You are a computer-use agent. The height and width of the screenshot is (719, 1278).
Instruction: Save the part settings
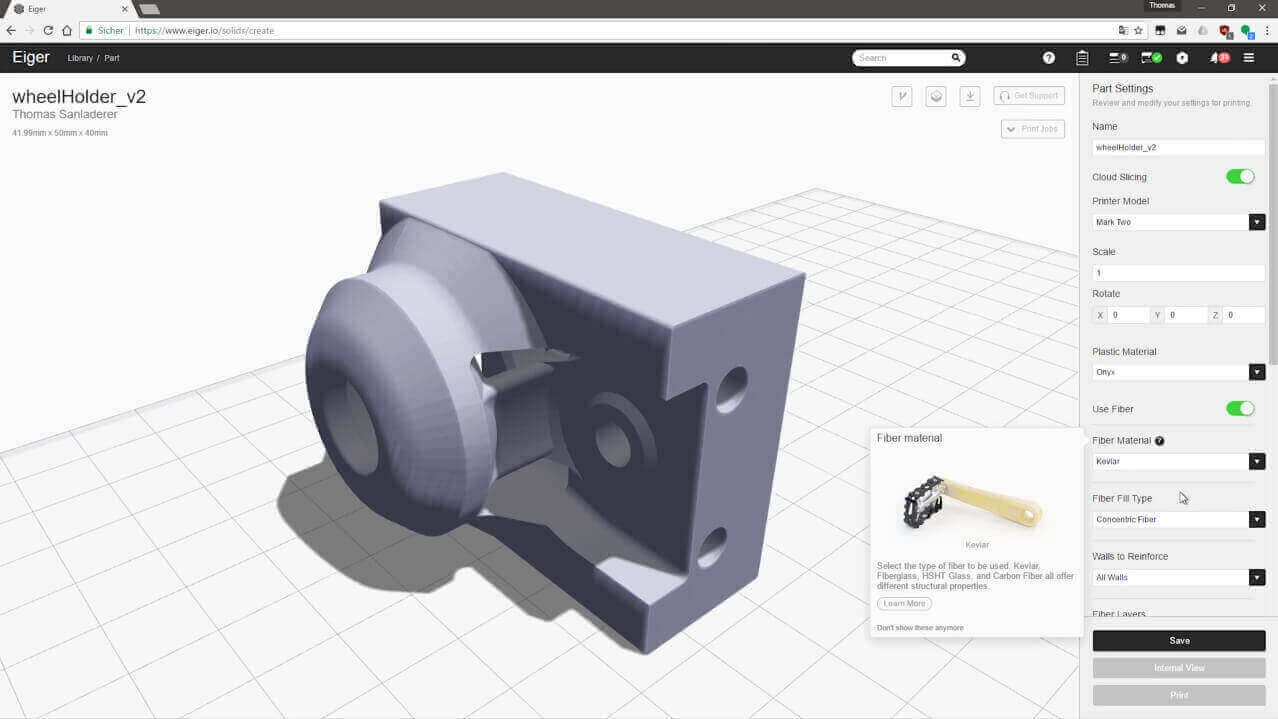click(1178, 640)
